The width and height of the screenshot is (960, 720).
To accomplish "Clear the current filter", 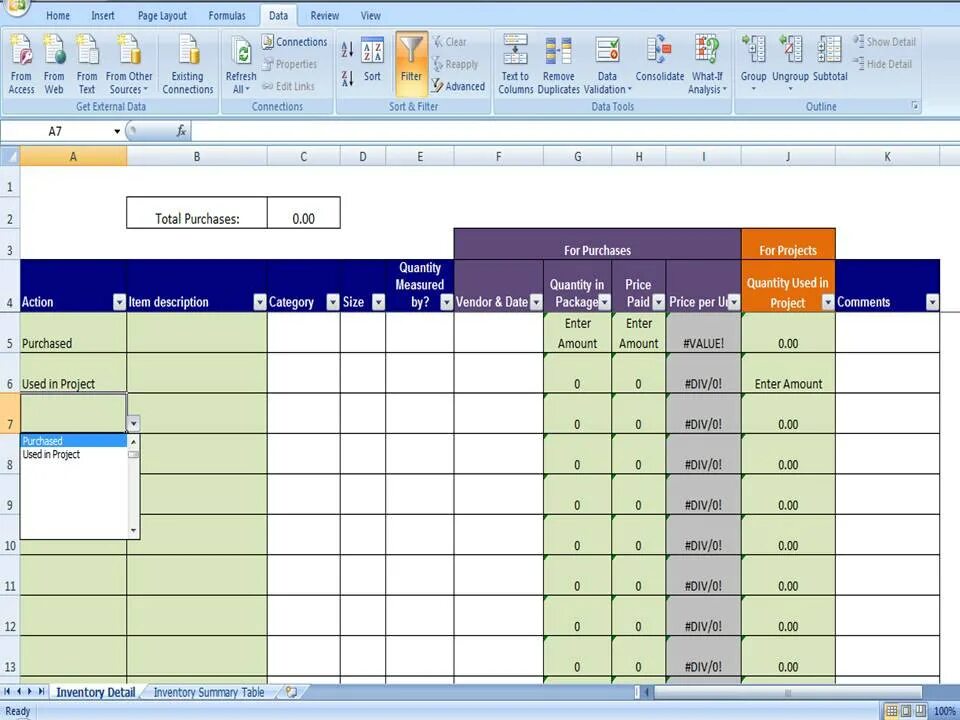I will click(x=450, y=42).
